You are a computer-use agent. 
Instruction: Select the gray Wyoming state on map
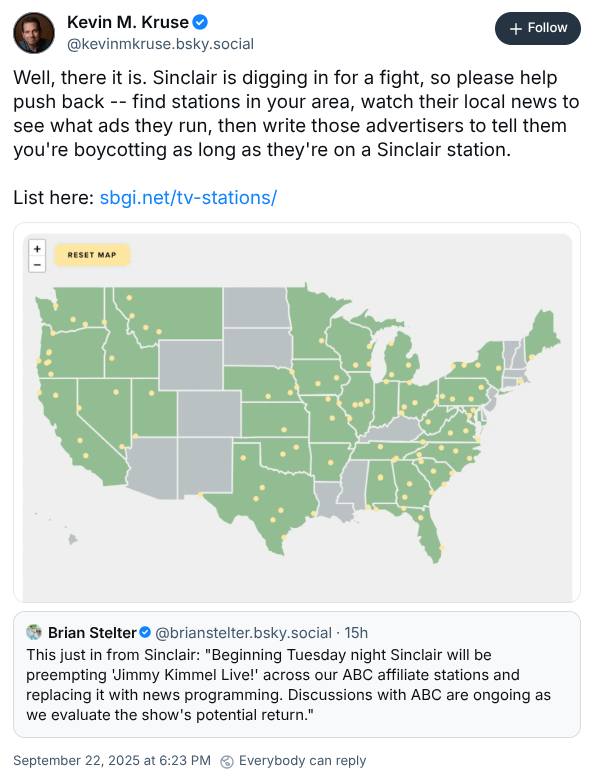coord(191,365)
